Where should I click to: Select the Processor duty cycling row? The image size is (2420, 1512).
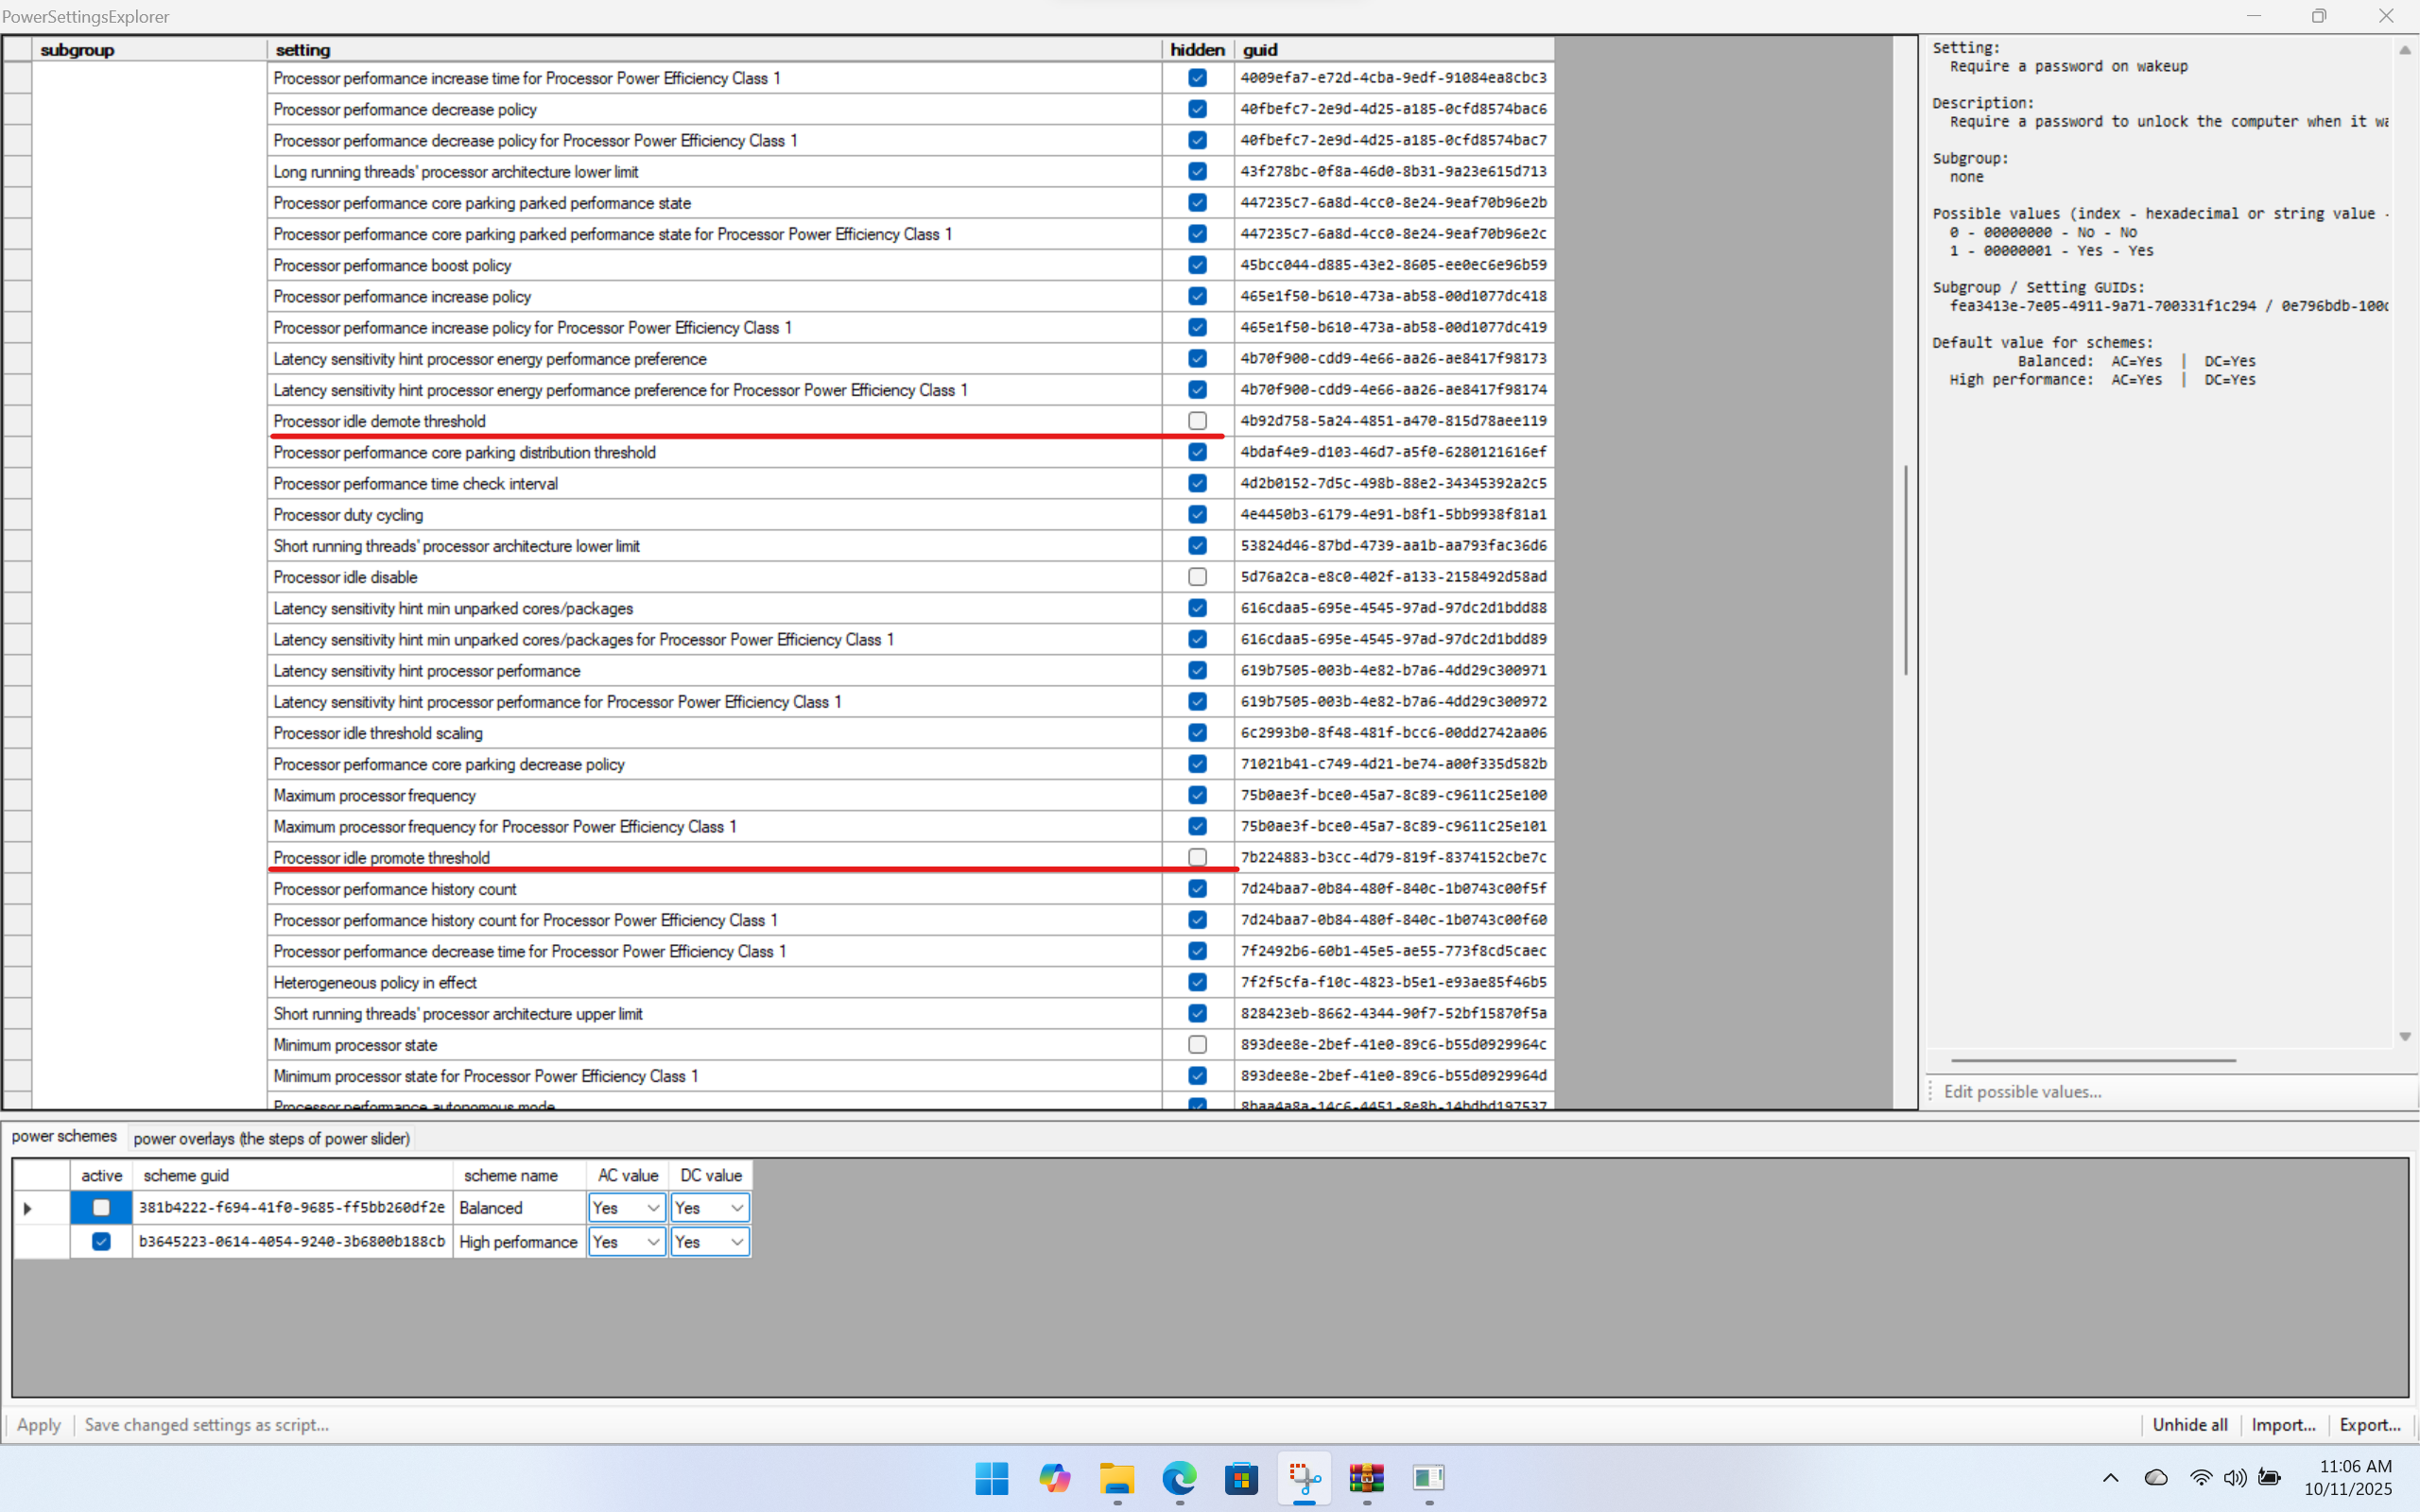pyautogui.click(x=348, y=515)
